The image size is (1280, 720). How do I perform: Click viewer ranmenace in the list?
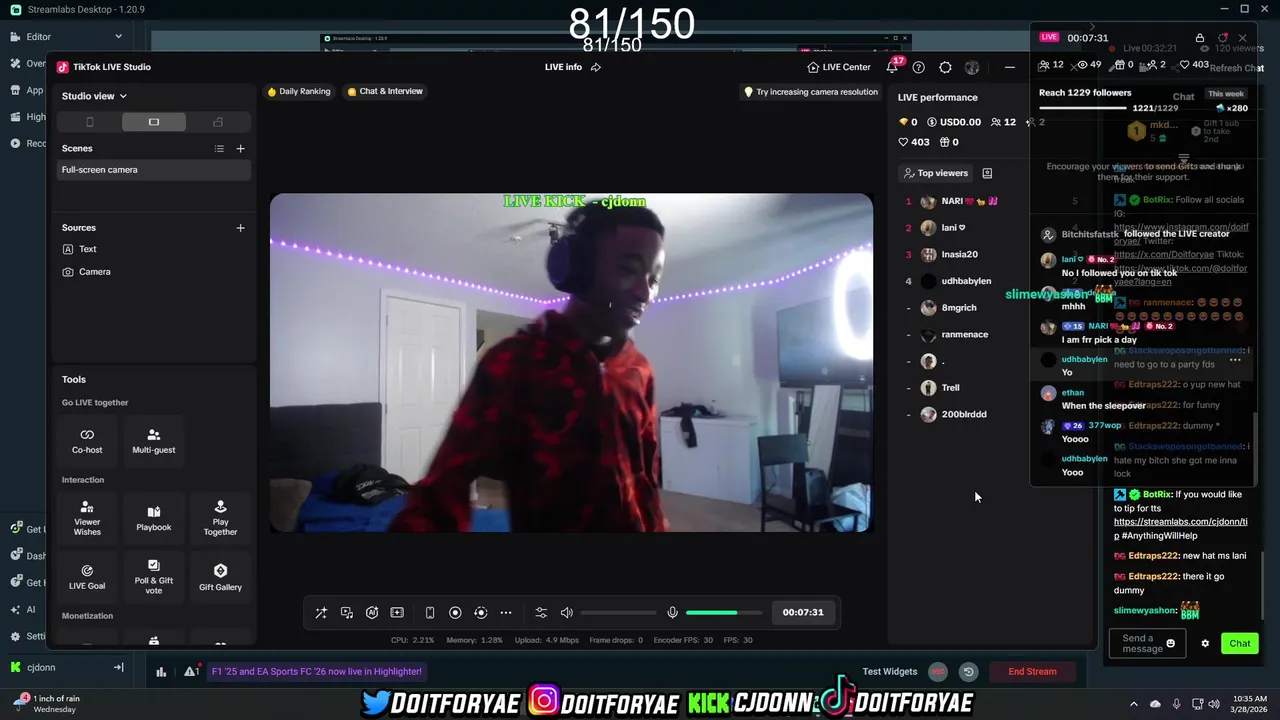click(964, 335)
